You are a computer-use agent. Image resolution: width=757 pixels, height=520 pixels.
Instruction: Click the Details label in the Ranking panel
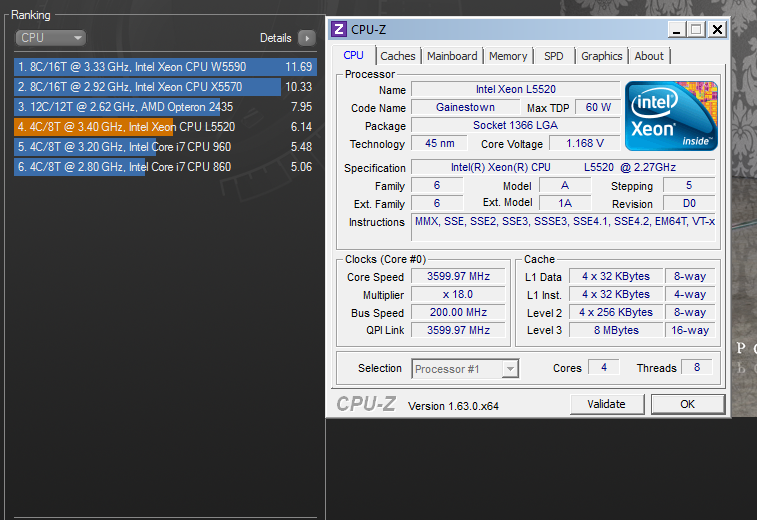[x=276, y=38]
